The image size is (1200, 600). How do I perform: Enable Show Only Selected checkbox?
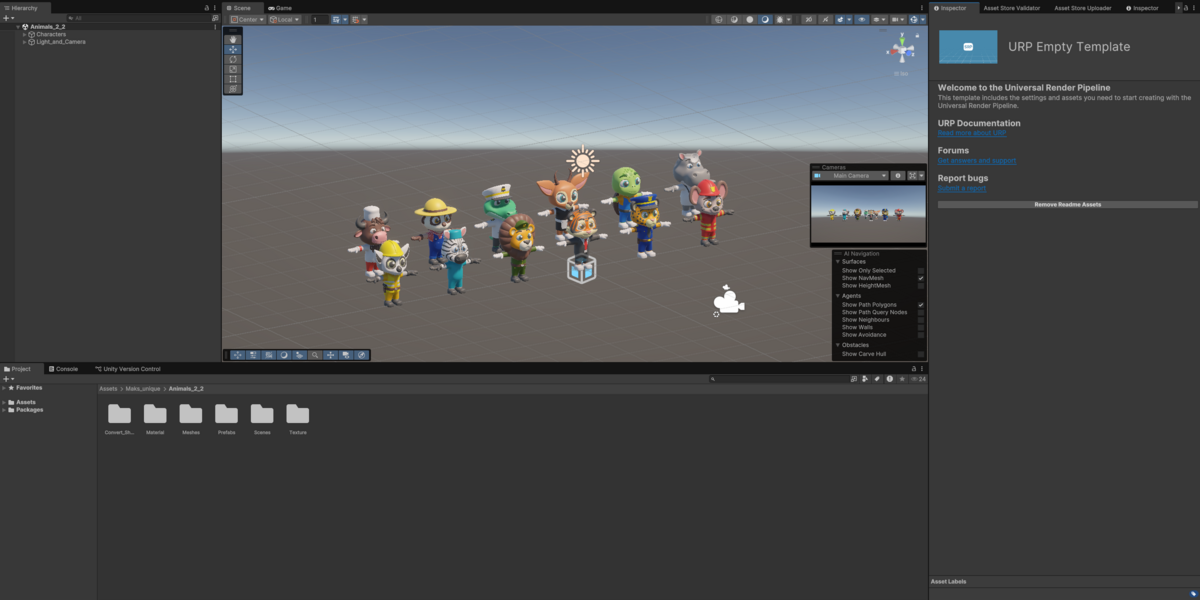click(x=921, y=271)
